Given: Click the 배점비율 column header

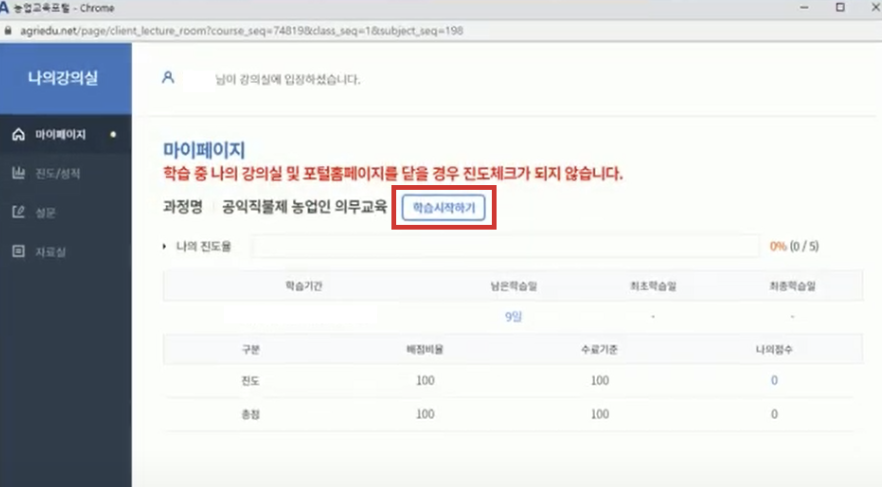Looking at the screenshot, I should pos(425,349).
